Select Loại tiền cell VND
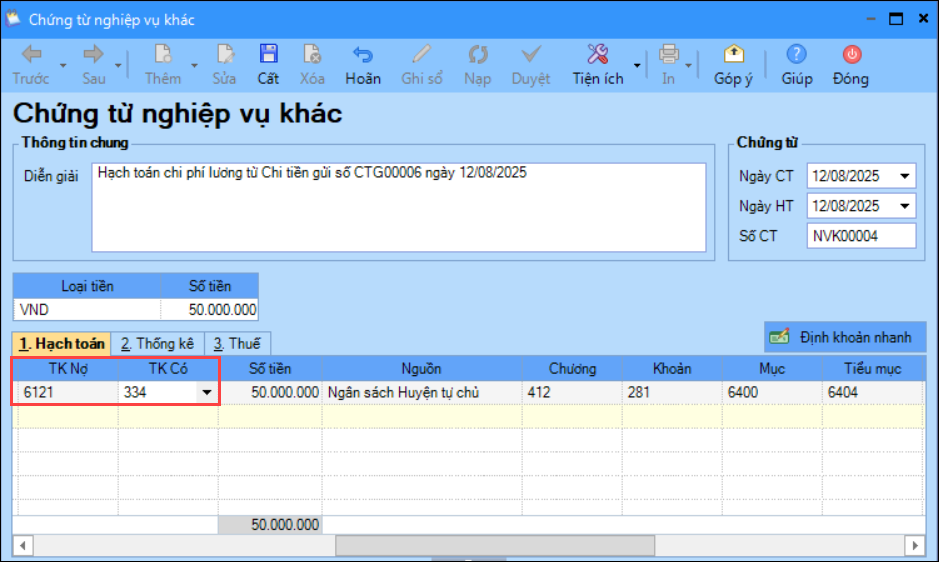The width and height of the screenshot is (939, 562). 87,310
